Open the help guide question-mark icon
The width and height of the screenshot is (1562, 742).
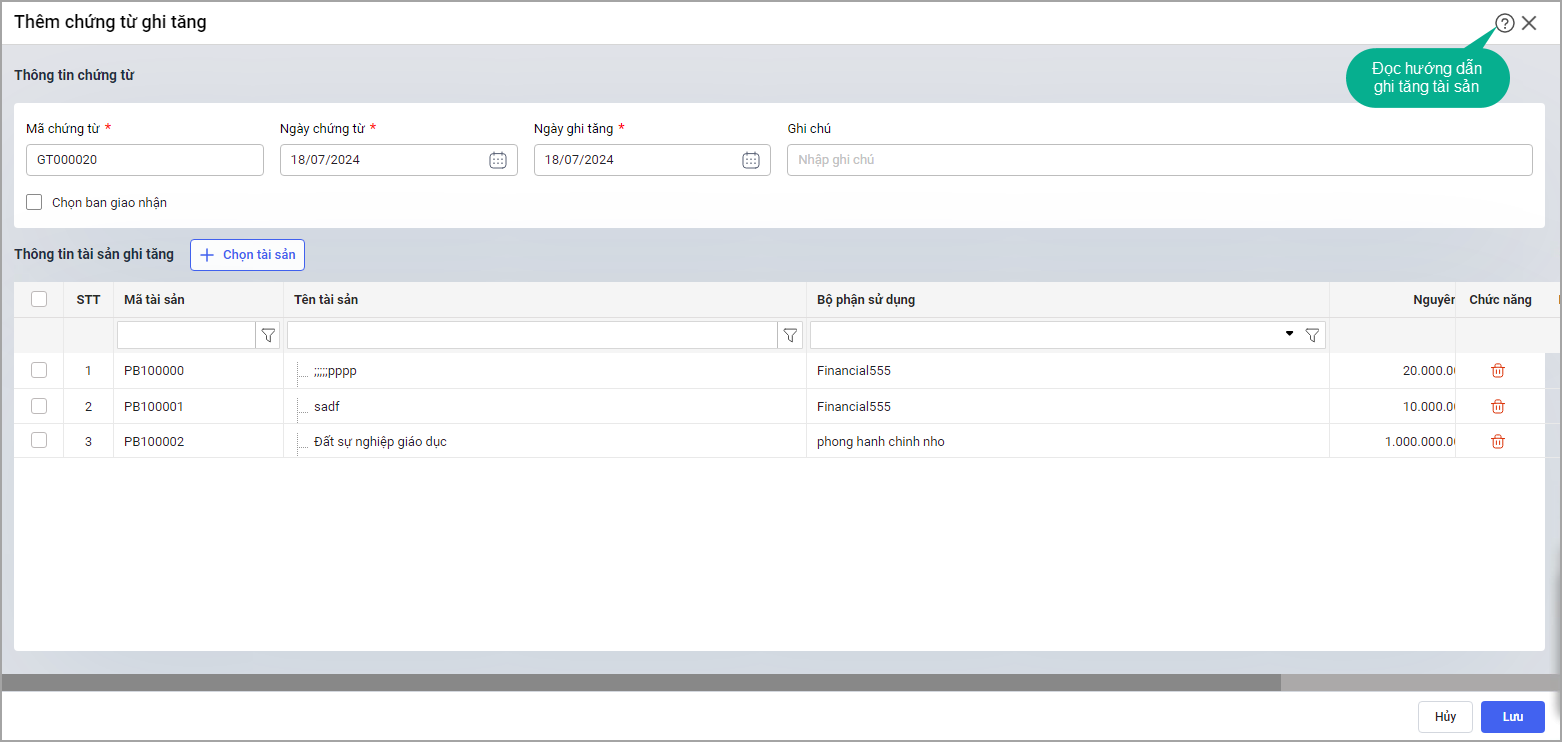(1504, 23)
